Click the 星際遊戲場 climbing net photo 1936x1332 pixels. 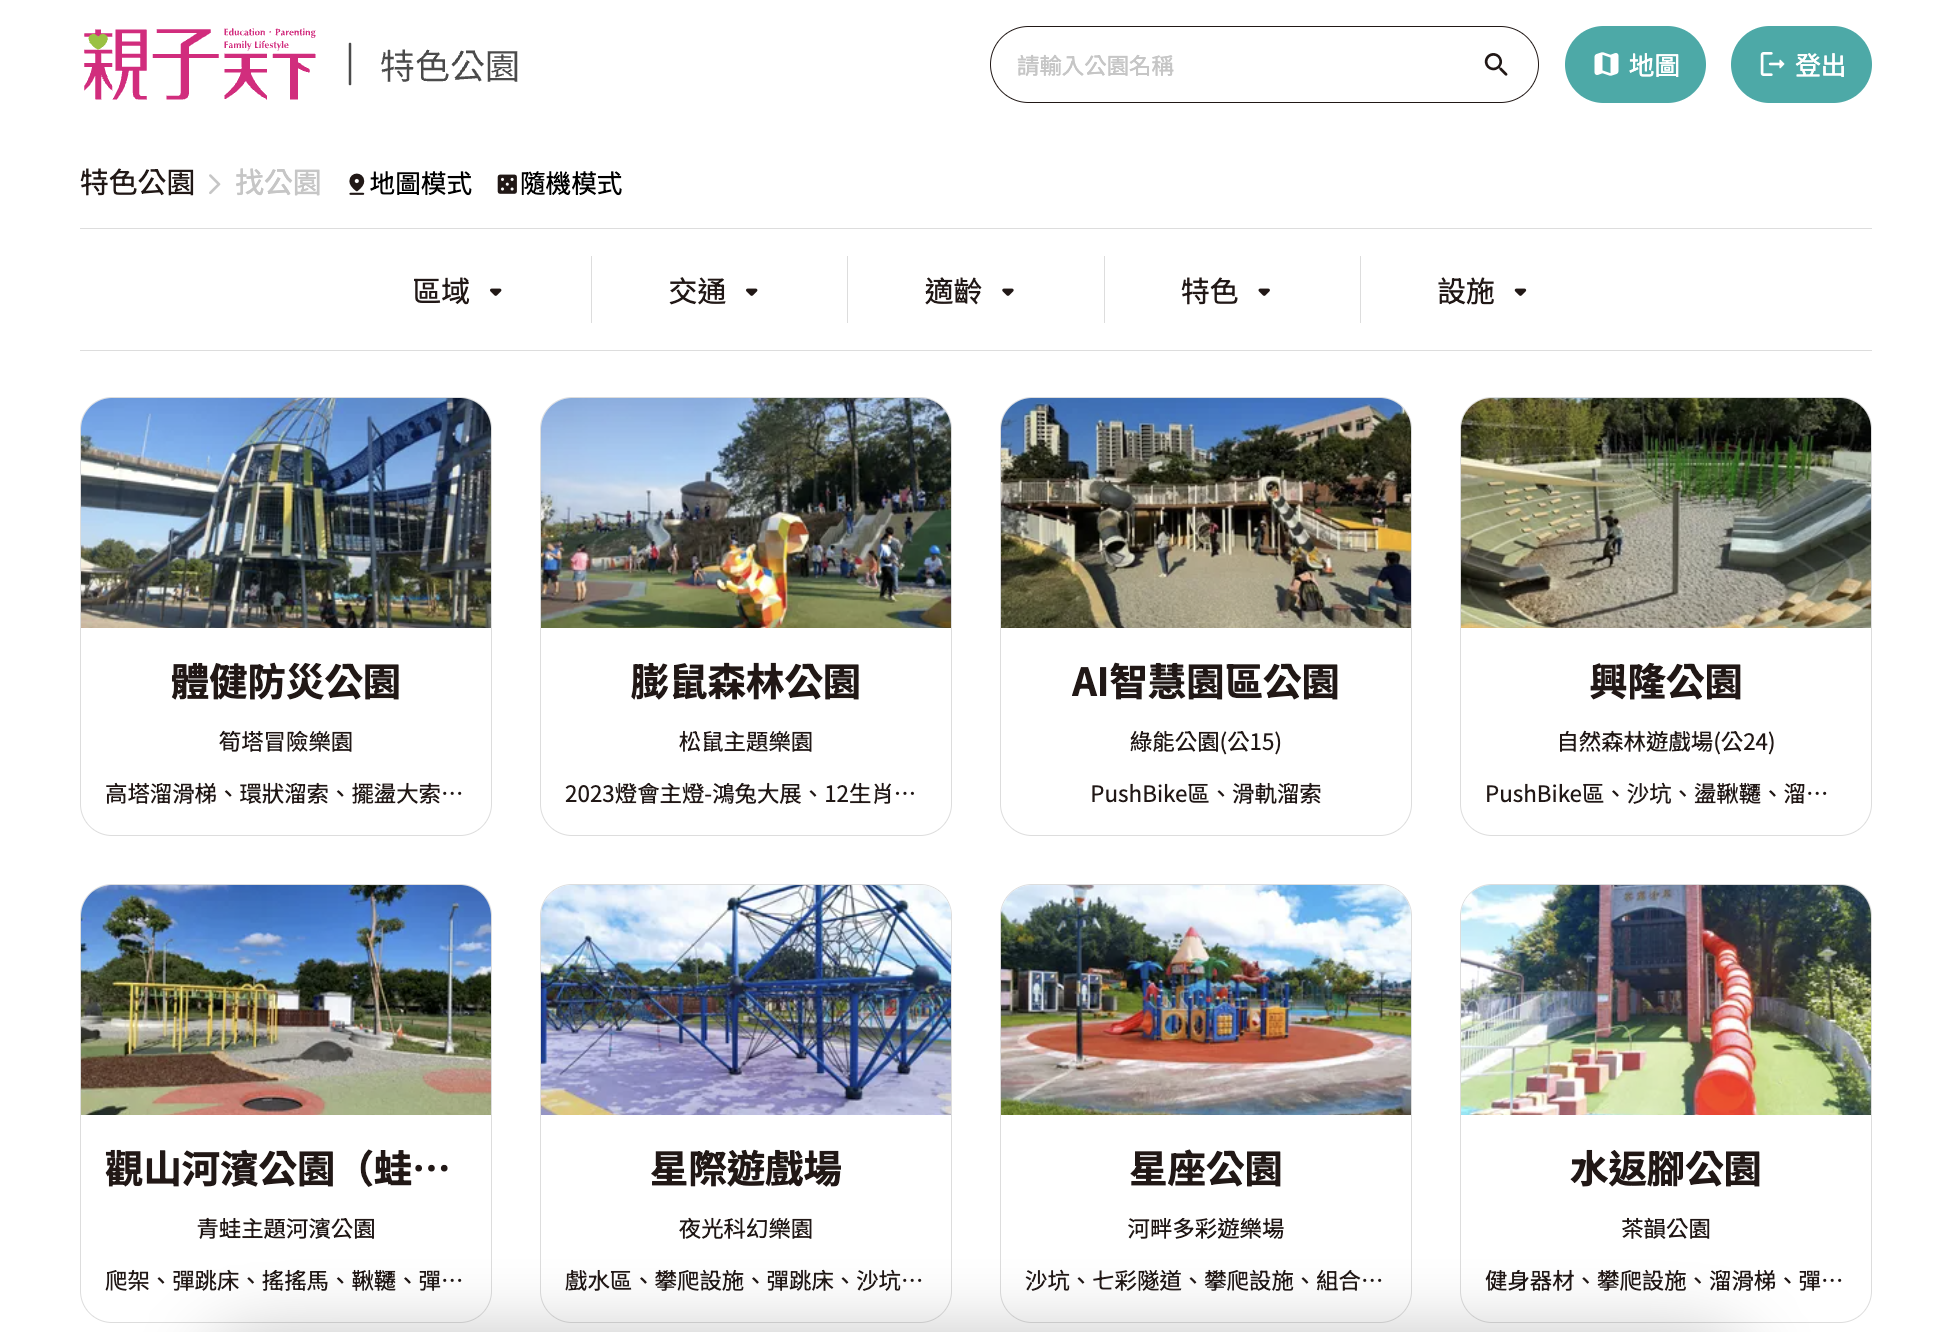coord(746,999)
